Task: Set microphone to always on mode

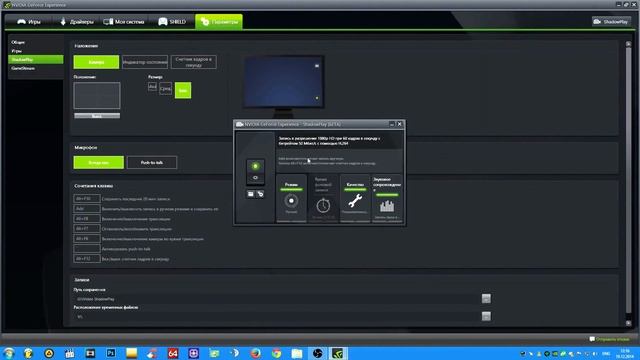Action: tap(98, 162)
